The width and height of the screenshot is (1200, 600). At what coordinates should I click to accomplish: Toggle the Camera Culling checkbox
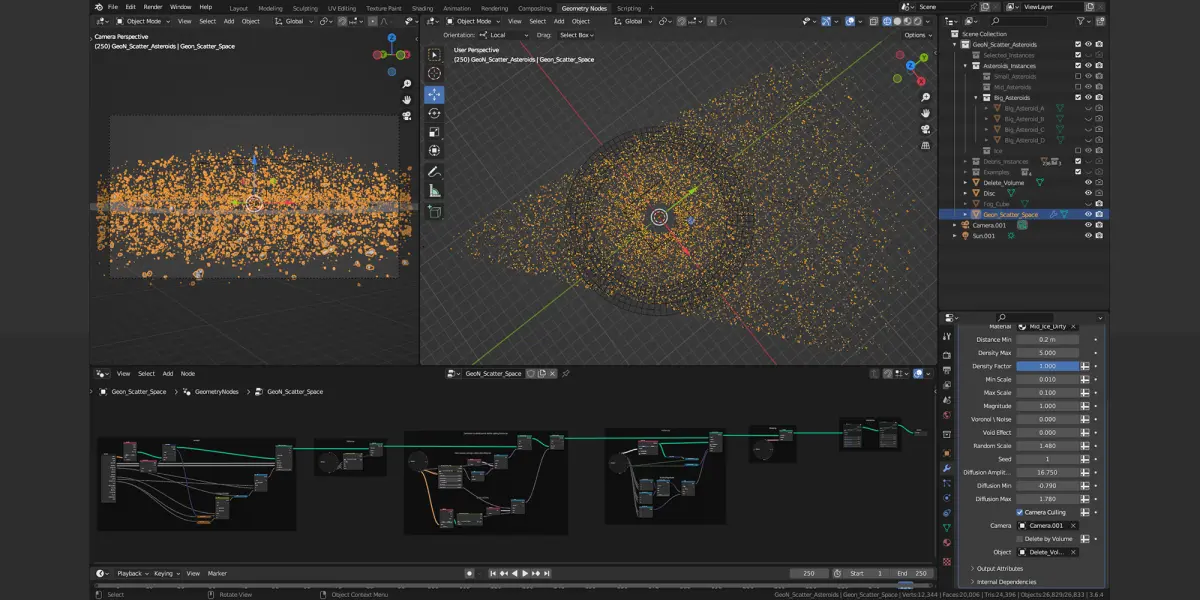point(1018,512)
